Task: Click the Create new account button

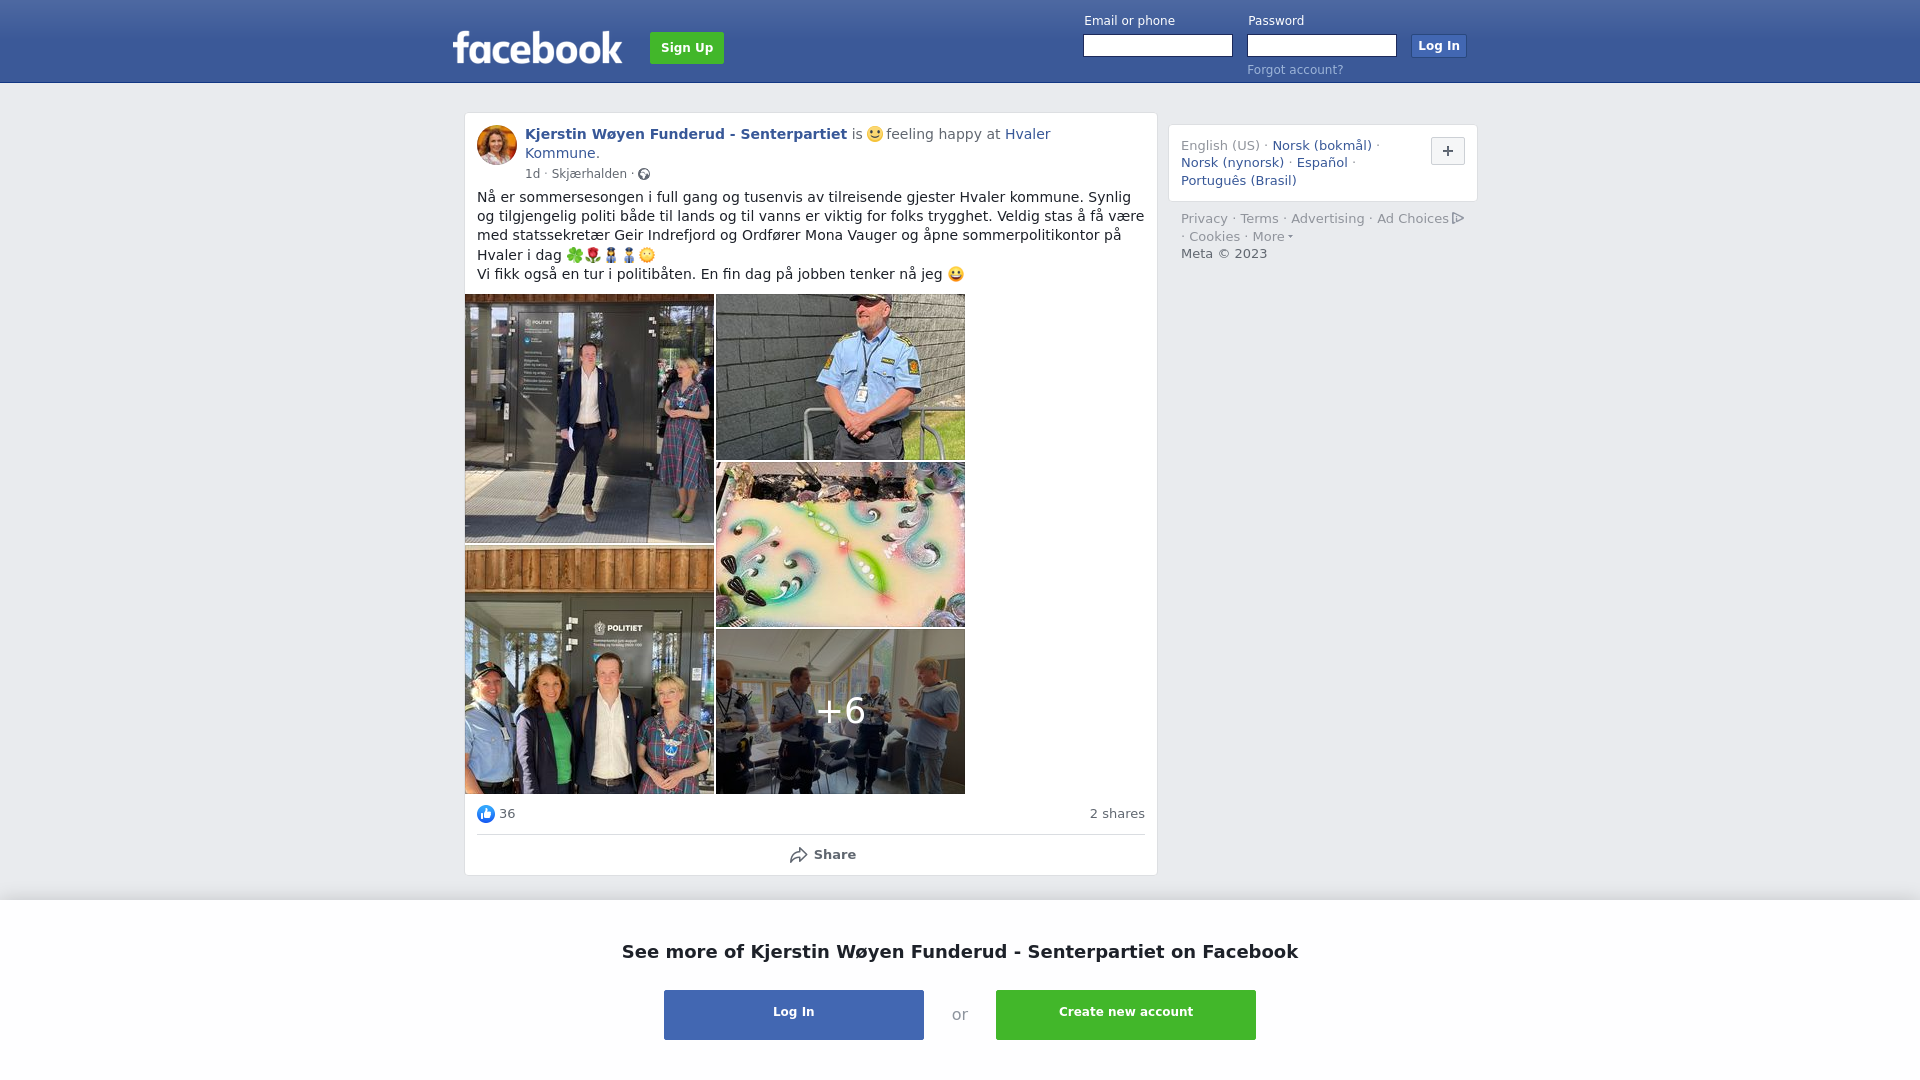Action: click(x=1126, y=1015)
